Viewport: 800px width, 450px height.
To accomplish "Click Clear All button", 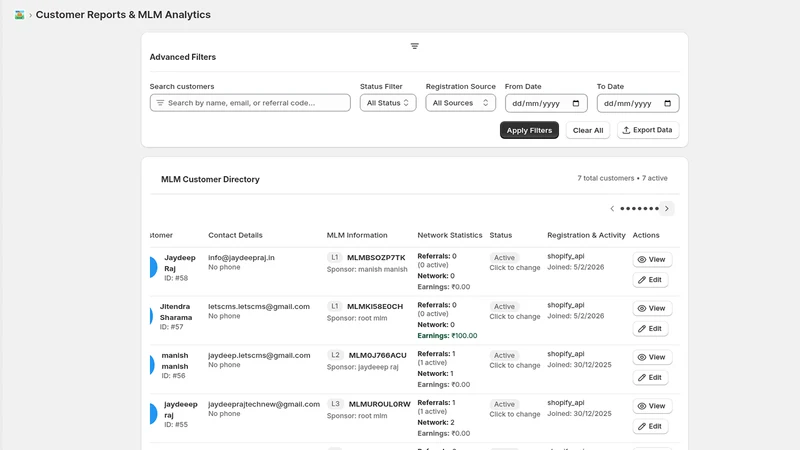I will point(588,130).
